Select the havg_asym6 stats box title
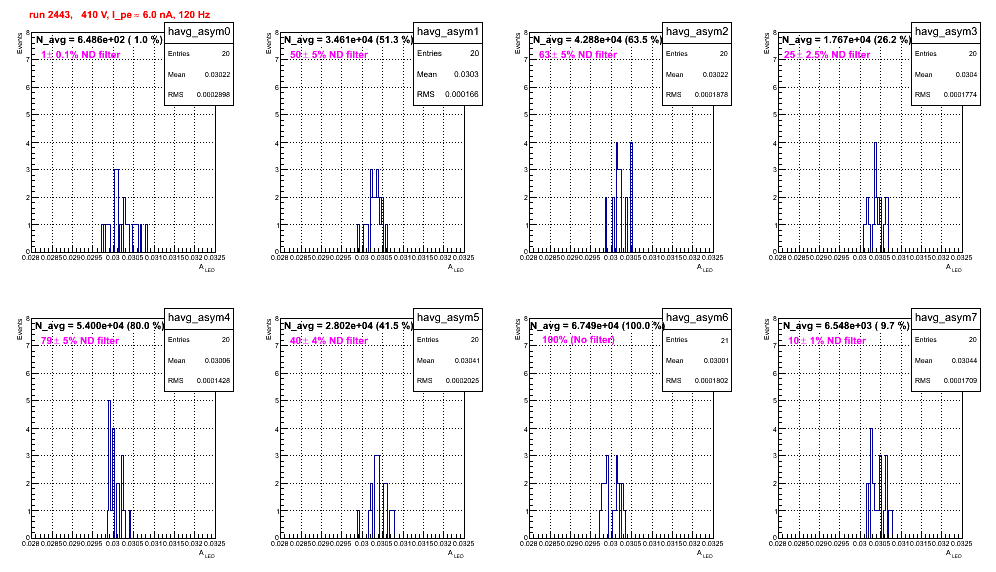 coord(697,318)
